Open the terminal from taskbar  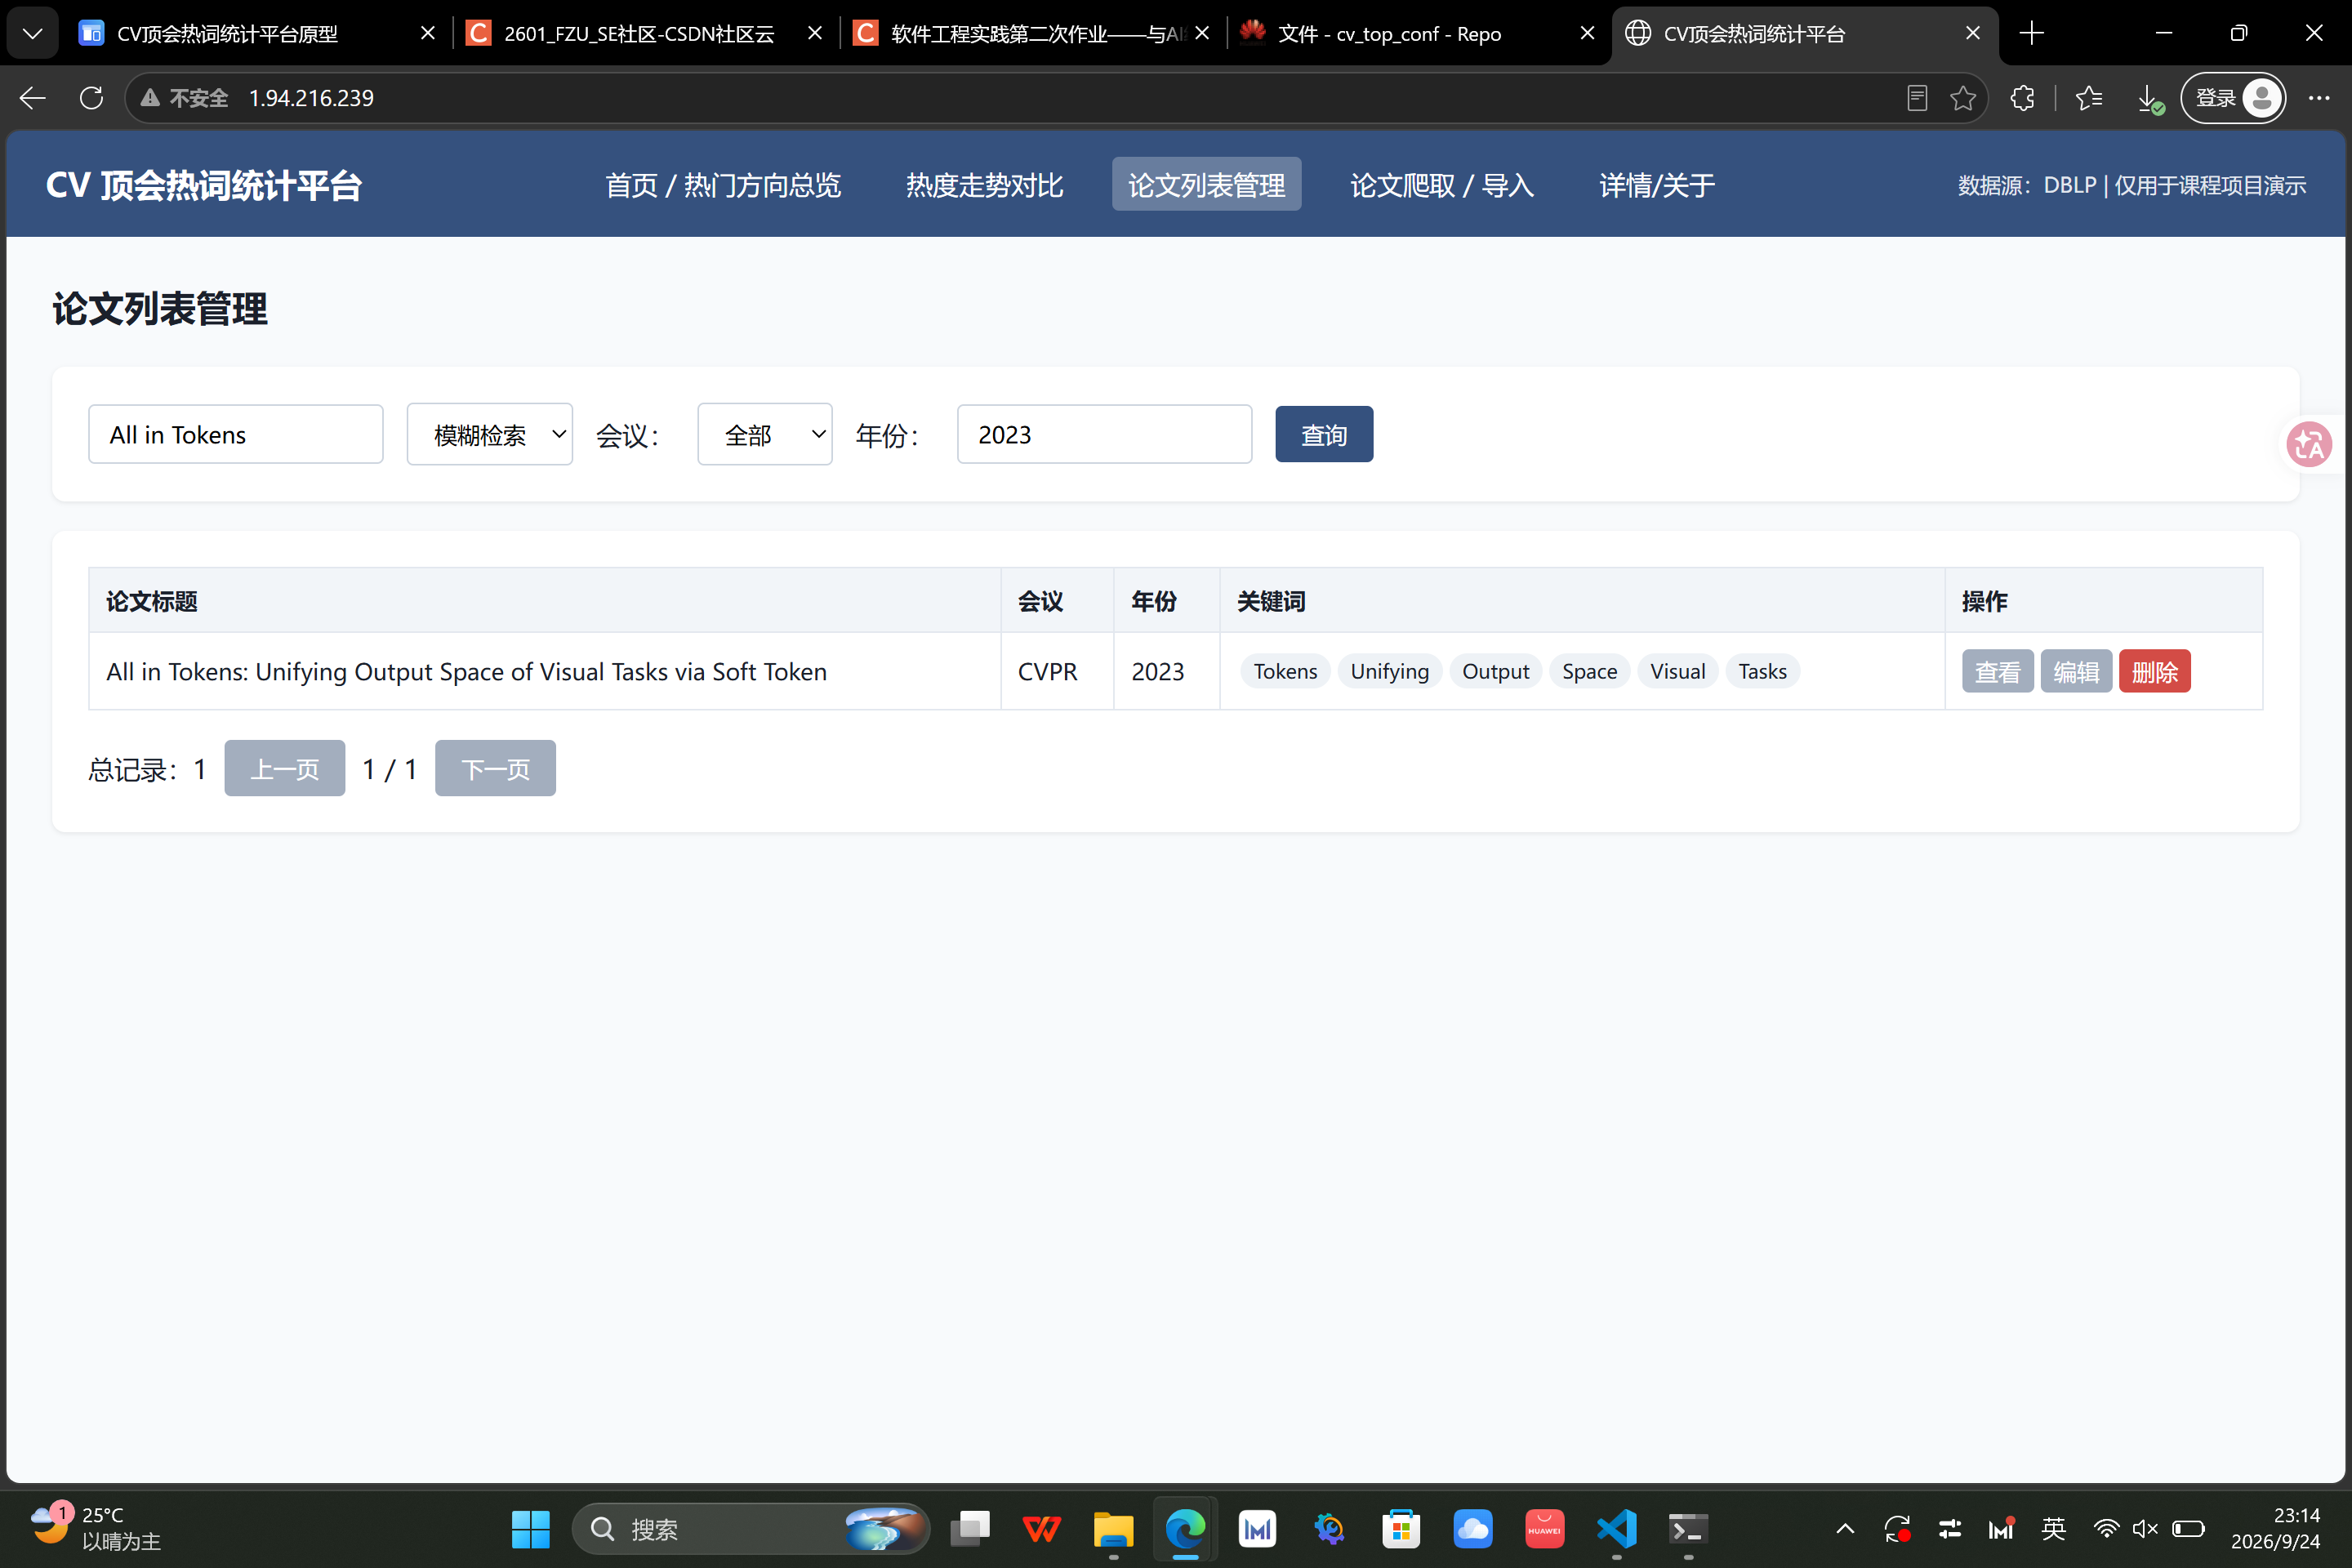(1689, 1528)
